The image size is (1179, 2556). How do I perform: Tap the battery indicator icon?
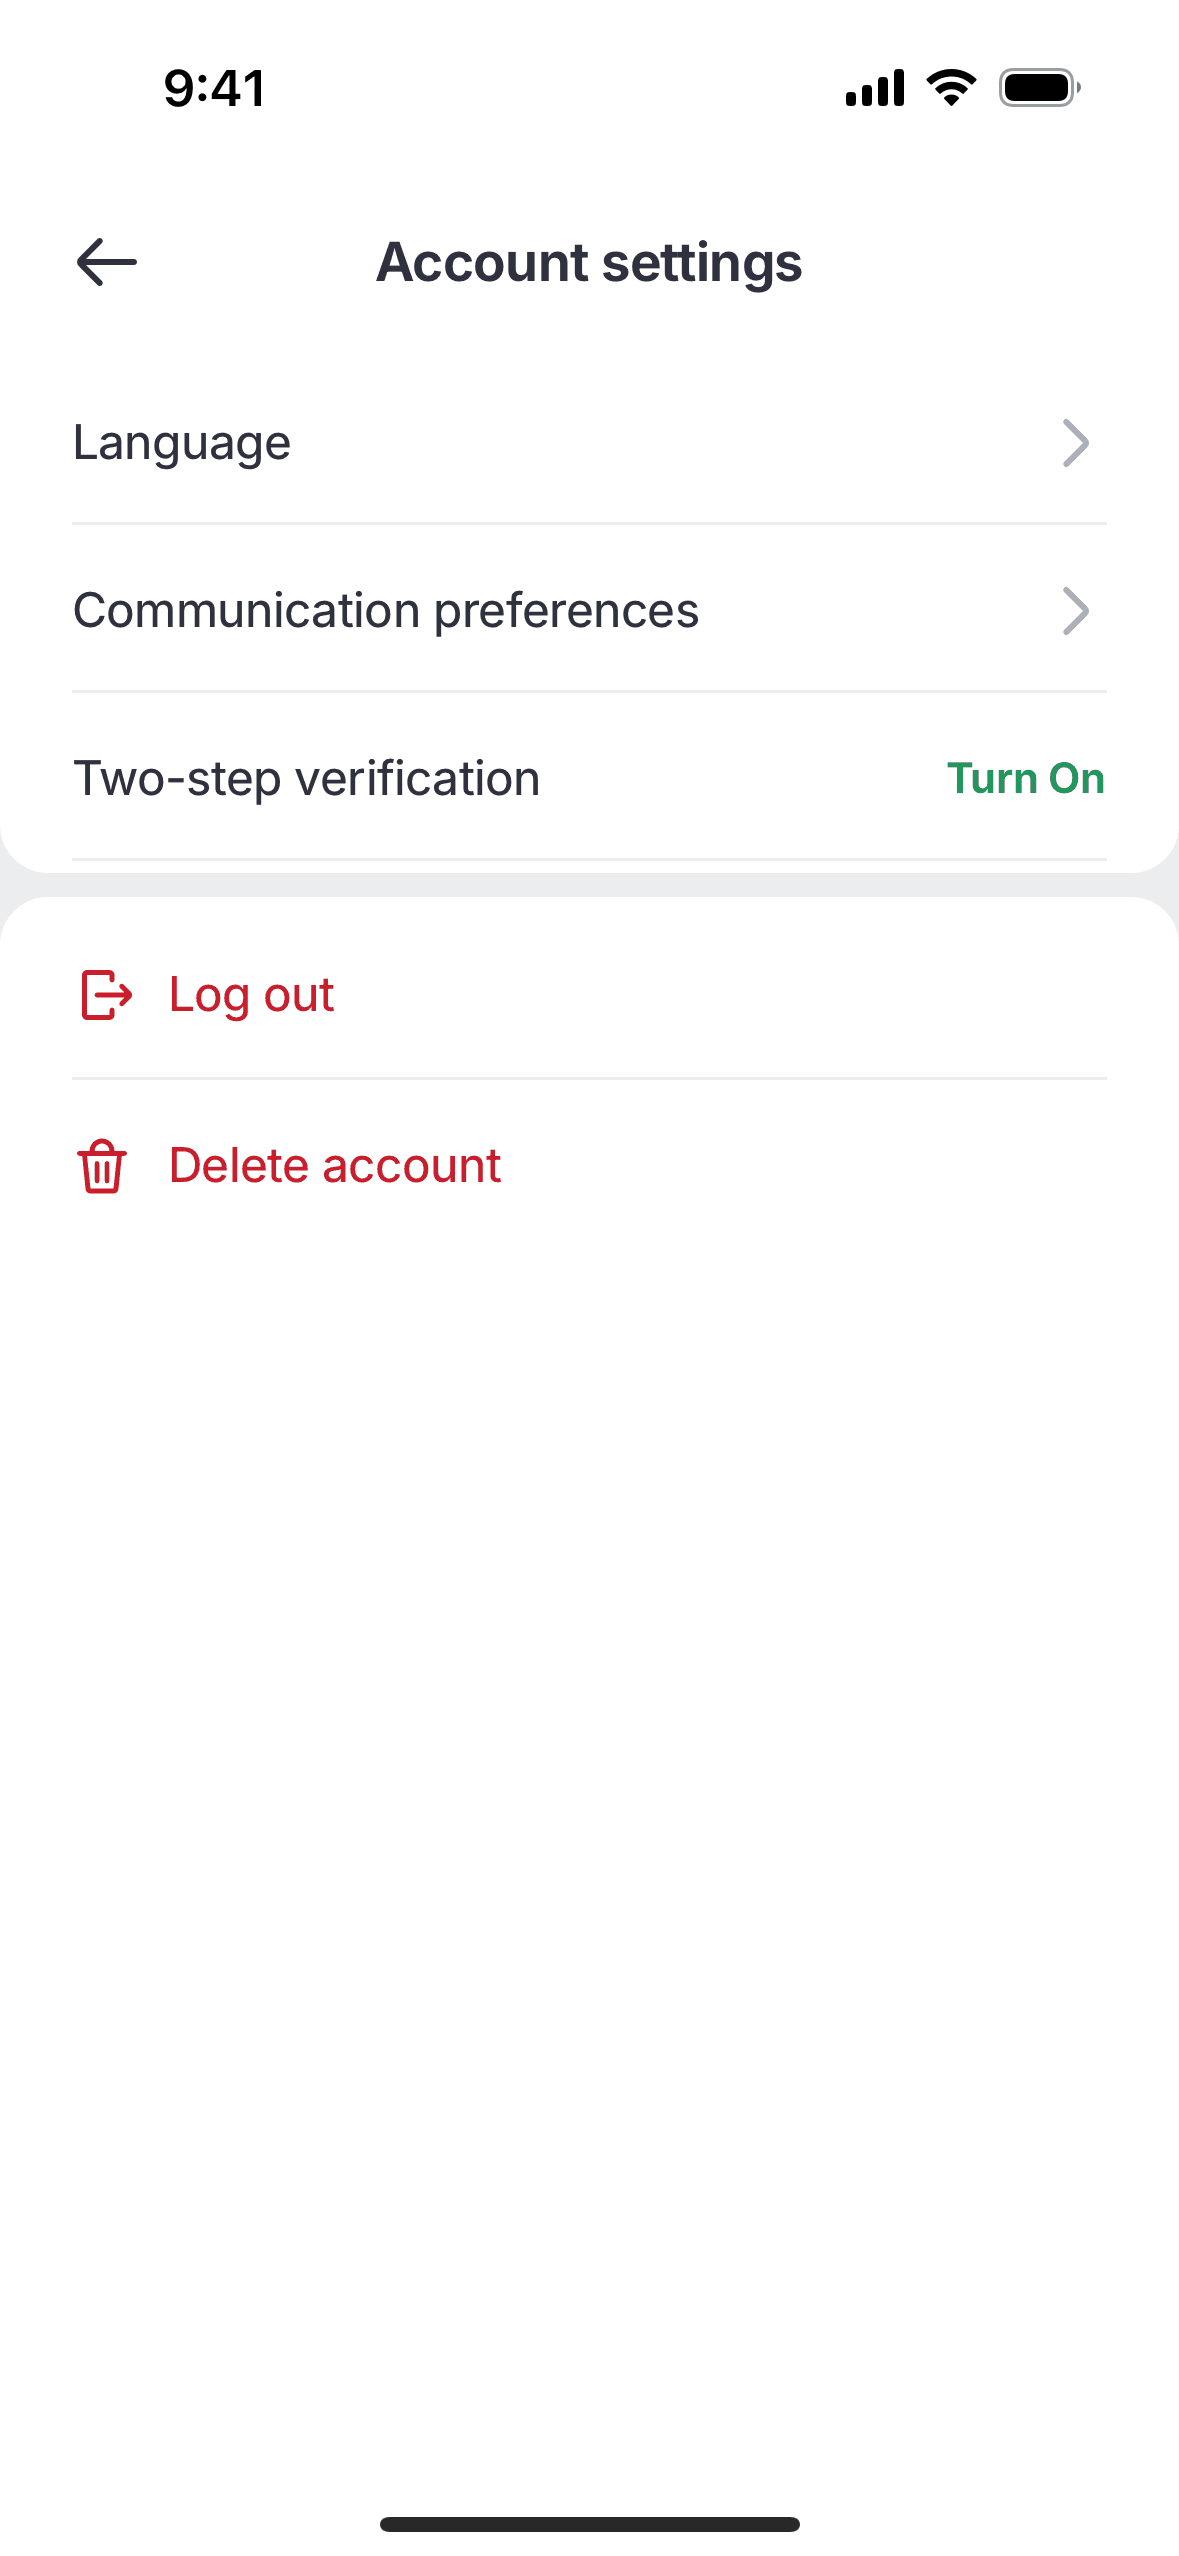point(1039,88)
